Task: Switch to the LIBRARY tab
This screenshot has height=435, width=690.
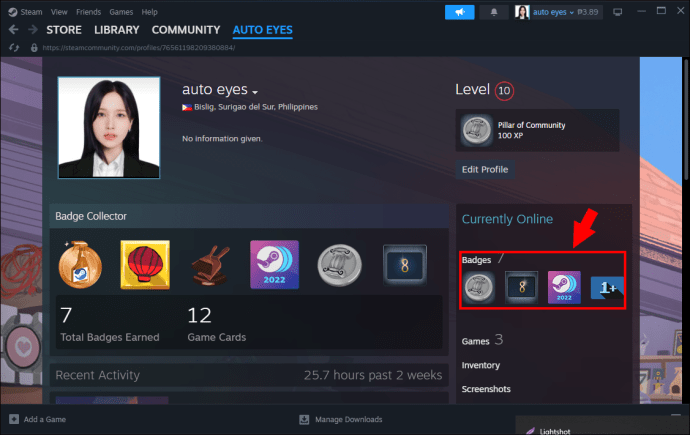Action: click(x=116, y=30)
